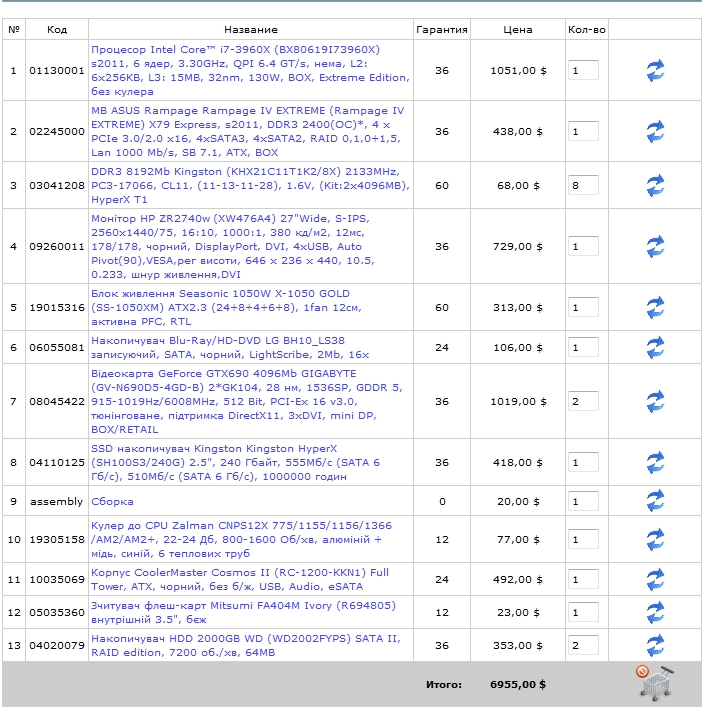
Task: Open Кулер Zalman CNPS12X product link
Action: (242, 540)
